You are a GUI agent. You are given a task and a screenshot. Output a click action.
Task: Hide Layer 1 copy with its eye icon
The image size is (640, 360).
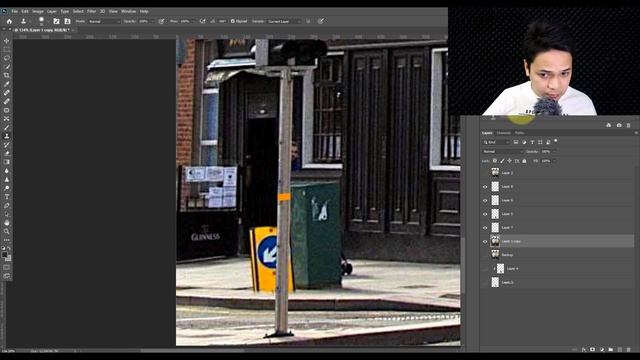point(485,242)
